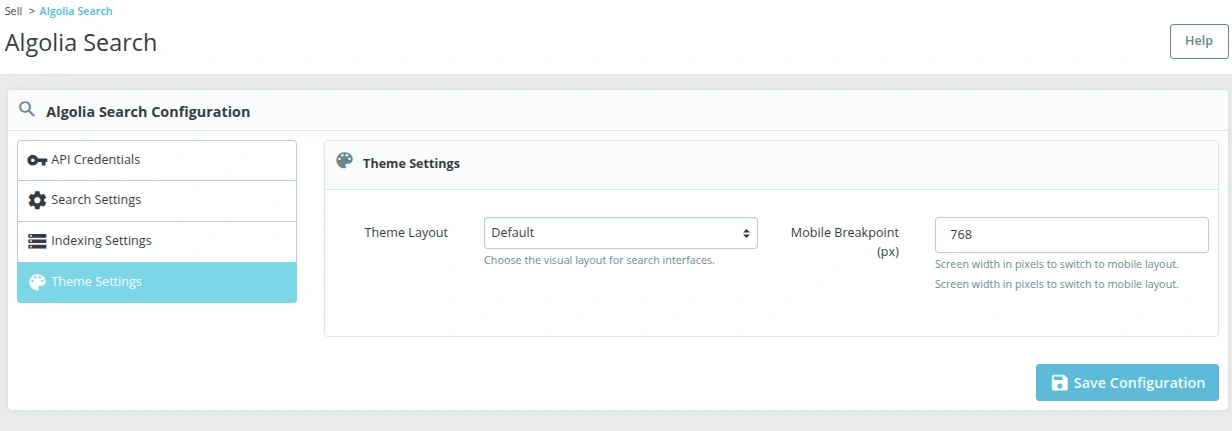
Task: Open the API Credentials tab
Action: 157,160
